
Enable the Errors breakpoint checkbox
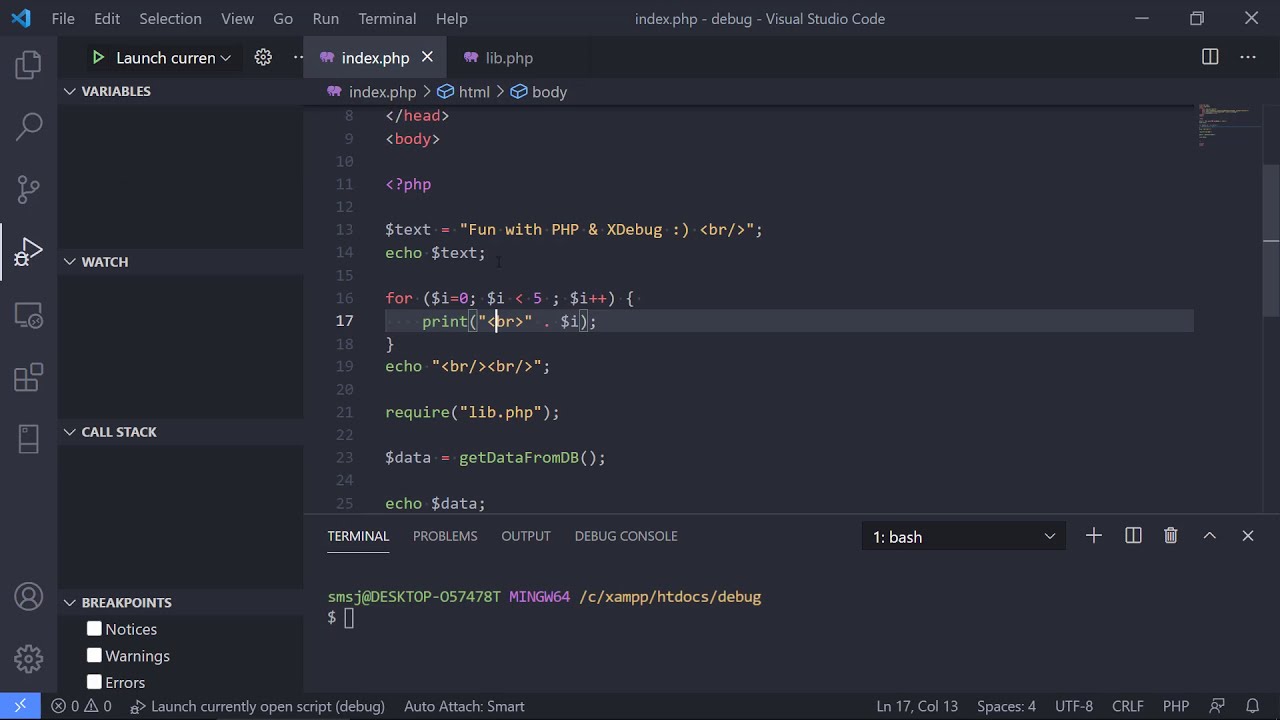[x=94, y=682]
